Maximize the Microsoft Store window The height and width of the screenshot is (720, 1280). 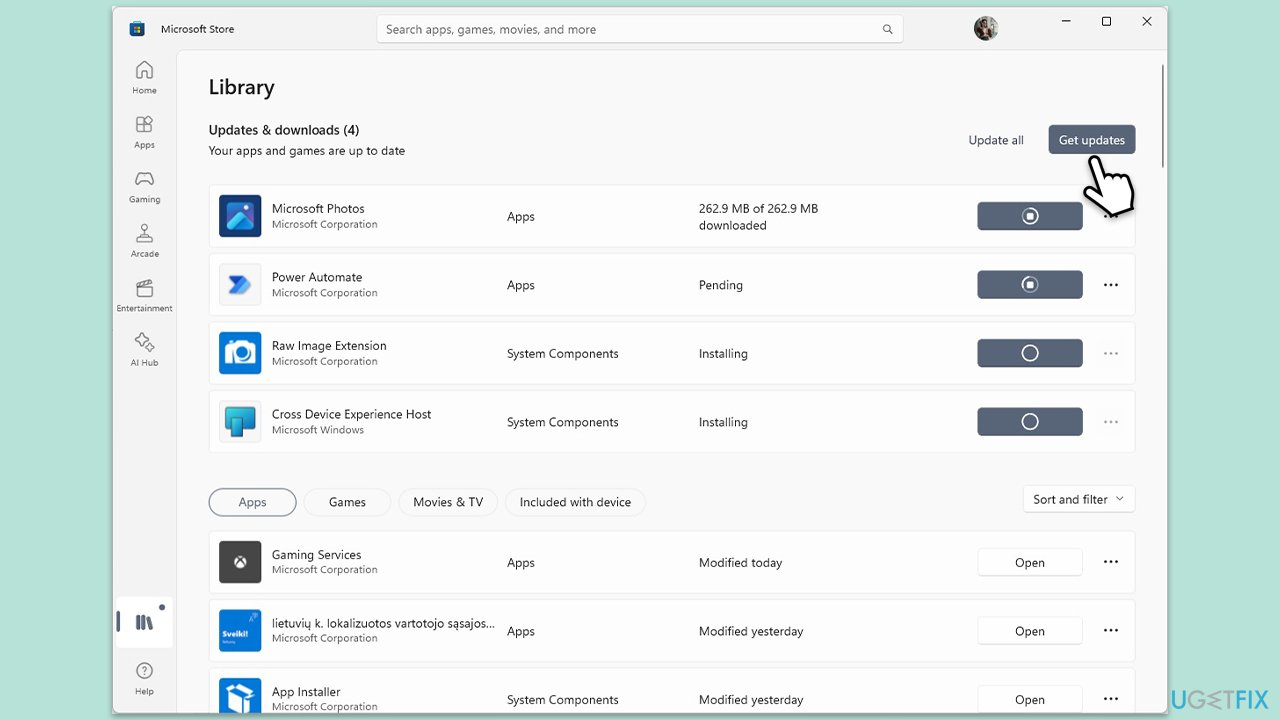pyautogui.click(x=1106, y=22)
